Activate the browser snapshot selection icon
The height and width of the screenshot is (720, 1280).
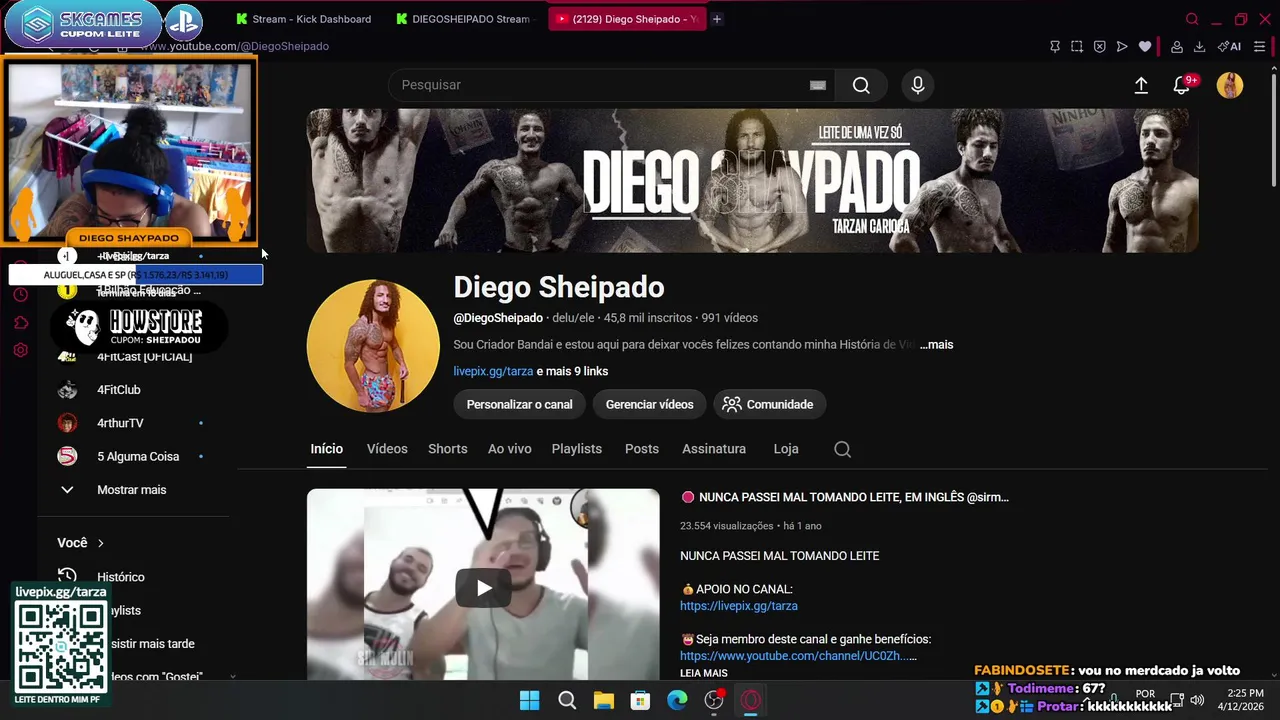[1077, 46]
